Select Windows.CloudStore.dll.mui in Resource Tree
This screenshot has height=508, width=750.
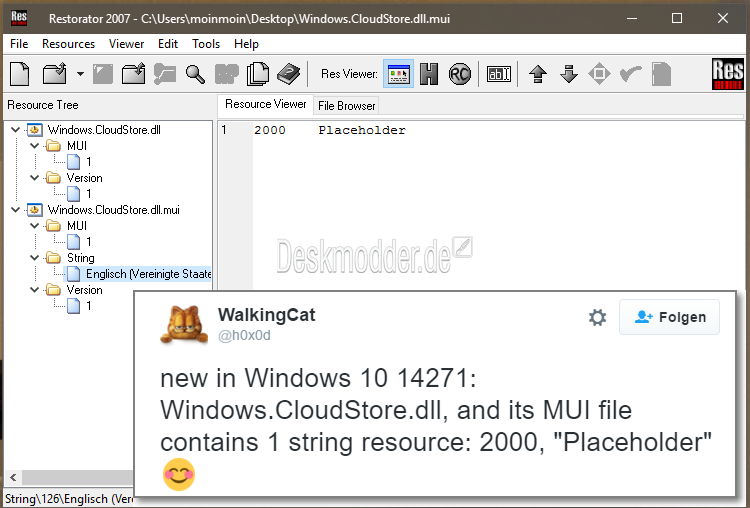[x=114, y=210]
